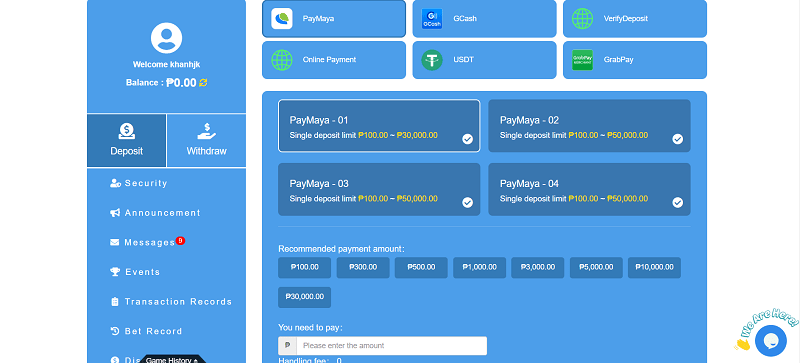Click the Messages envelope icon
Image resolution: width=800 pixels, height=363 pixels.
pos(115,243)
